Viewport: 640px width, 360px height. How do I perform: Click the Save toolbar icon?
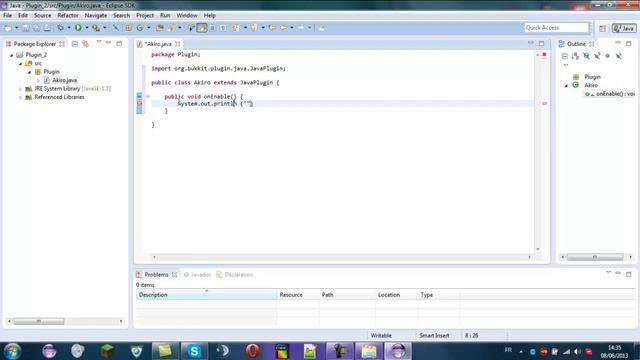(26, 28)
